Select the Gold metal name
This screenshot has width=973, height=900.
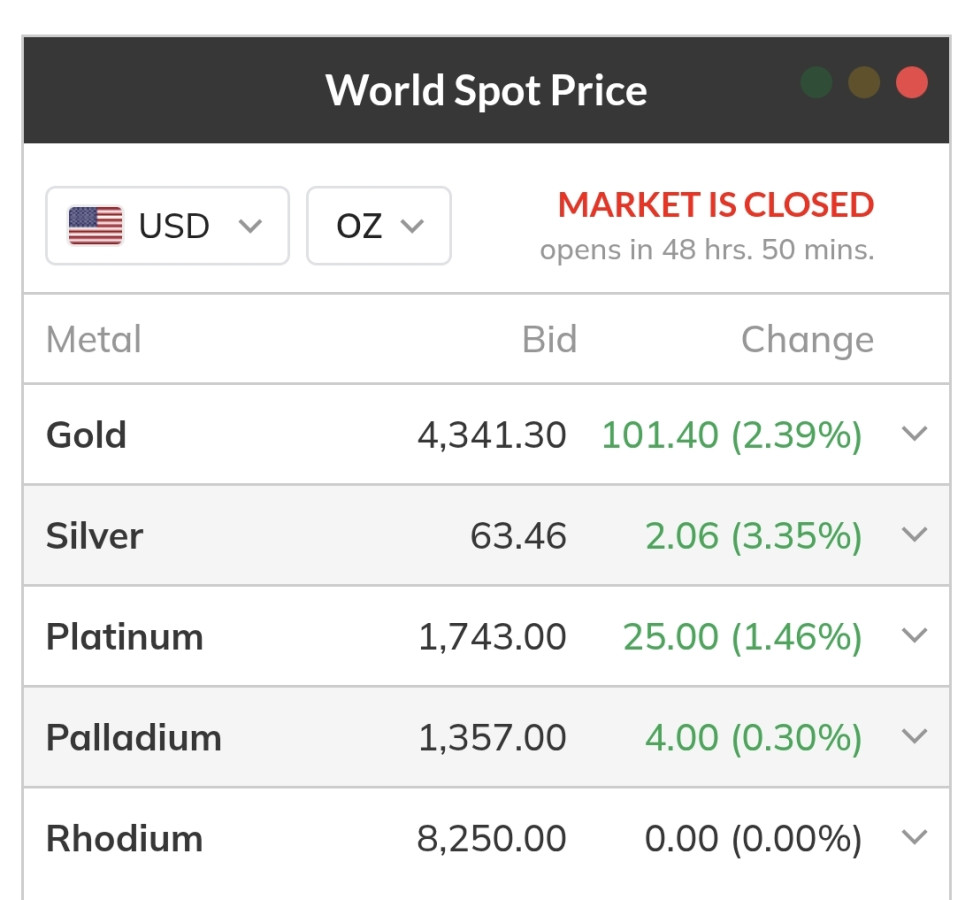(x=86, y=434)
